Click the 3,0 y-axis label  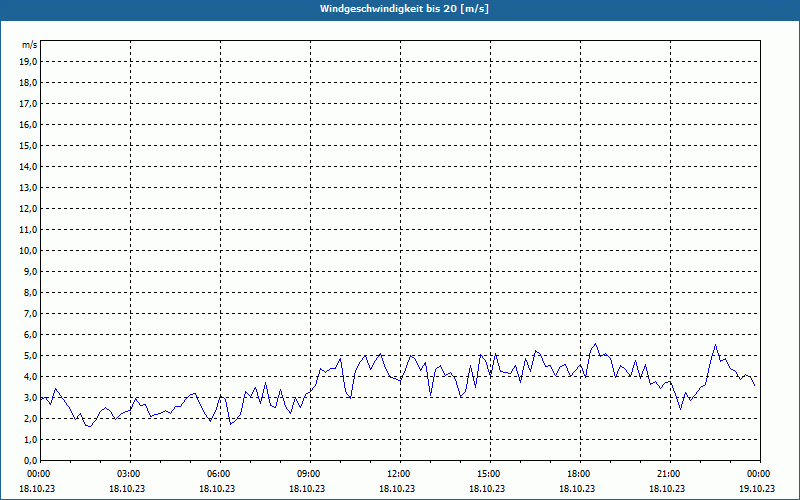pos(30,397)
